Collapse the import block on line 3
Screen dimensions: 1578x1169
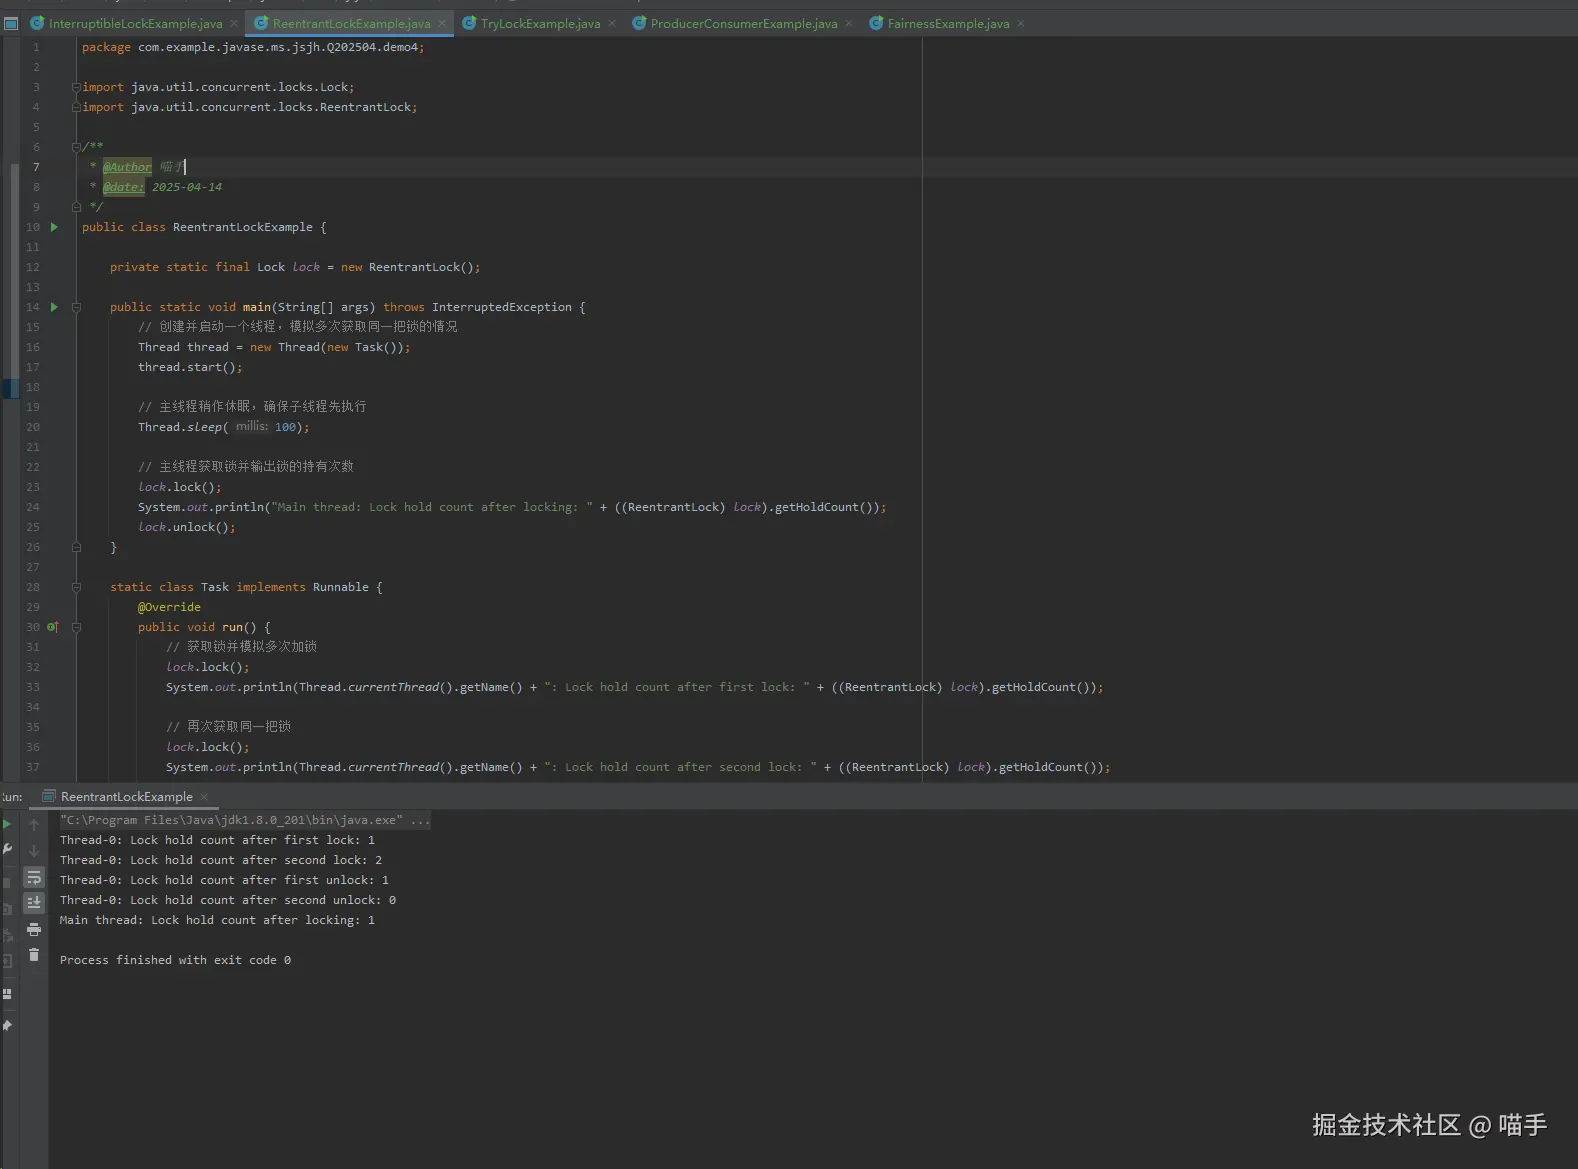point(76,87)
